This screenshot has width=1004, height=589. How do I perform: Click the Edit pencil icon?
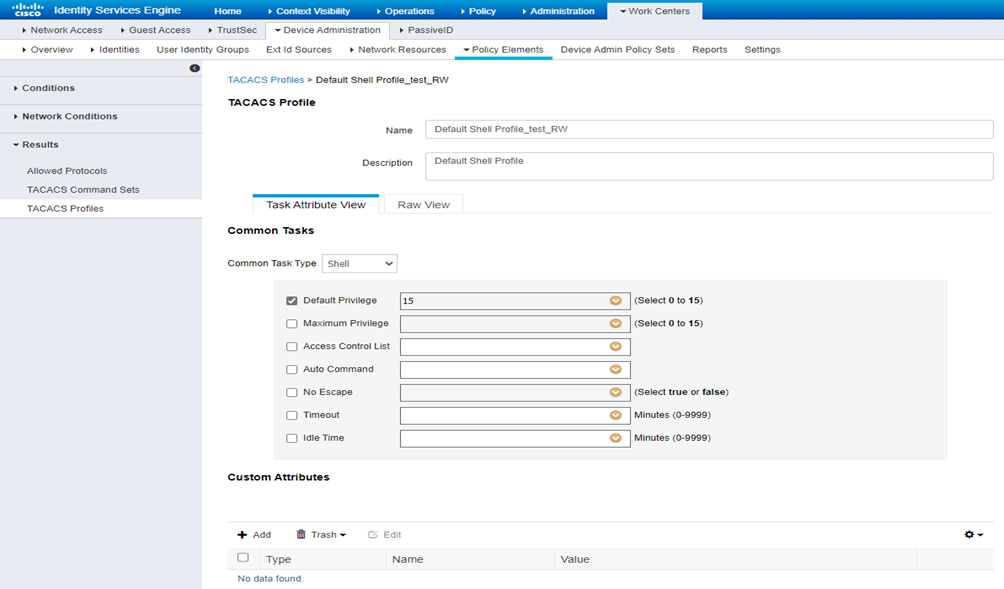point(373,535)
